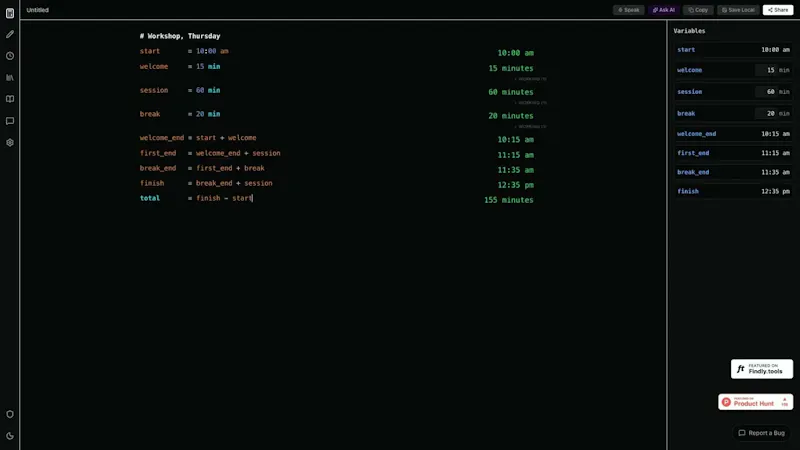The image size is (800, 450).
Task: Click the 60 minutes result
Action: coord(511,92)
